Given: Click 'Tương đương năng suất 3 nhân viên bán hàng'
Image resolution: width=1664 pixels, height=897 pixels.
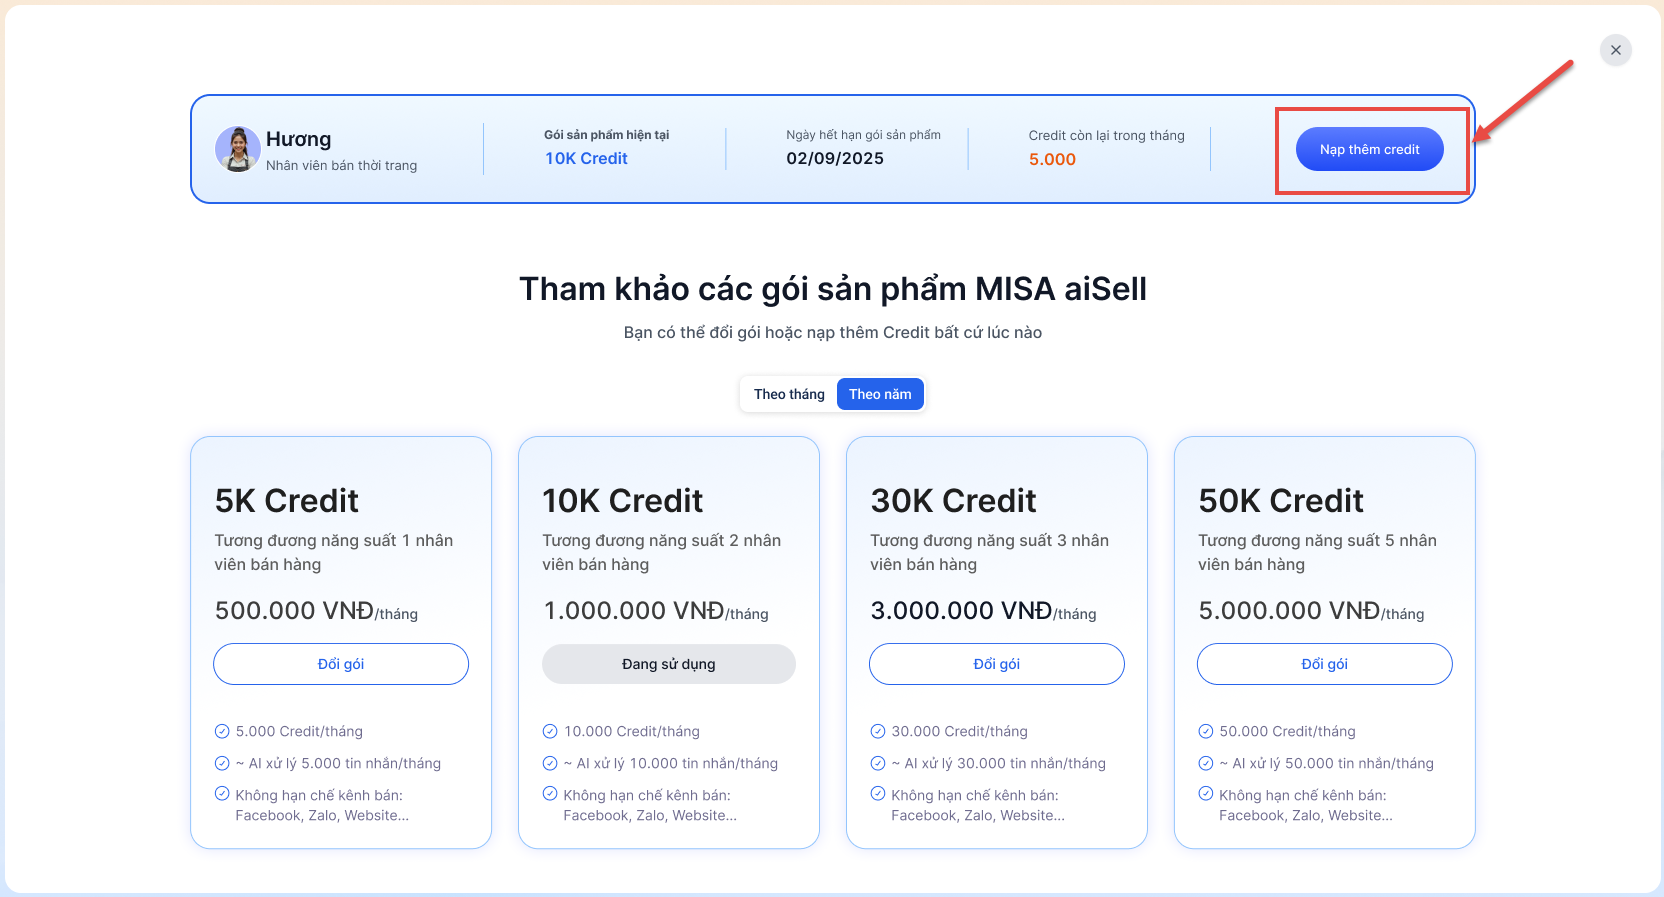Looking at the screenshot, I should click(x=990, y=552).
